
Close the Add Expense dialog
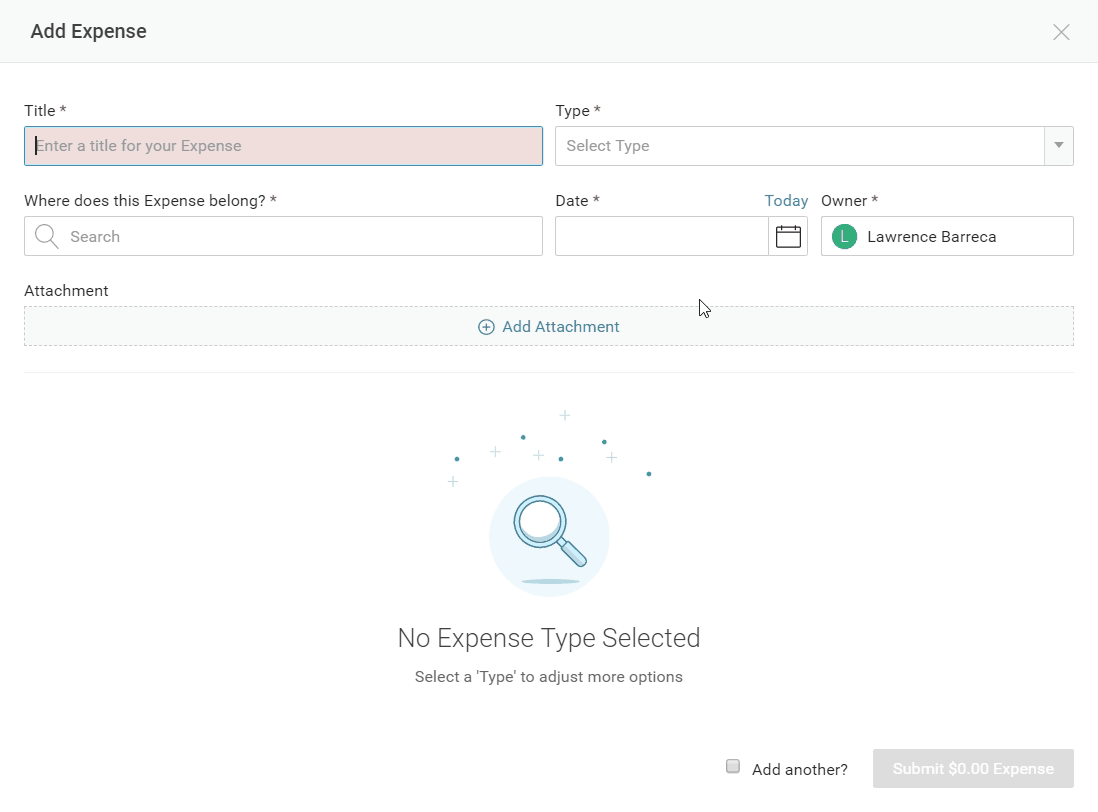[1061, 32]
